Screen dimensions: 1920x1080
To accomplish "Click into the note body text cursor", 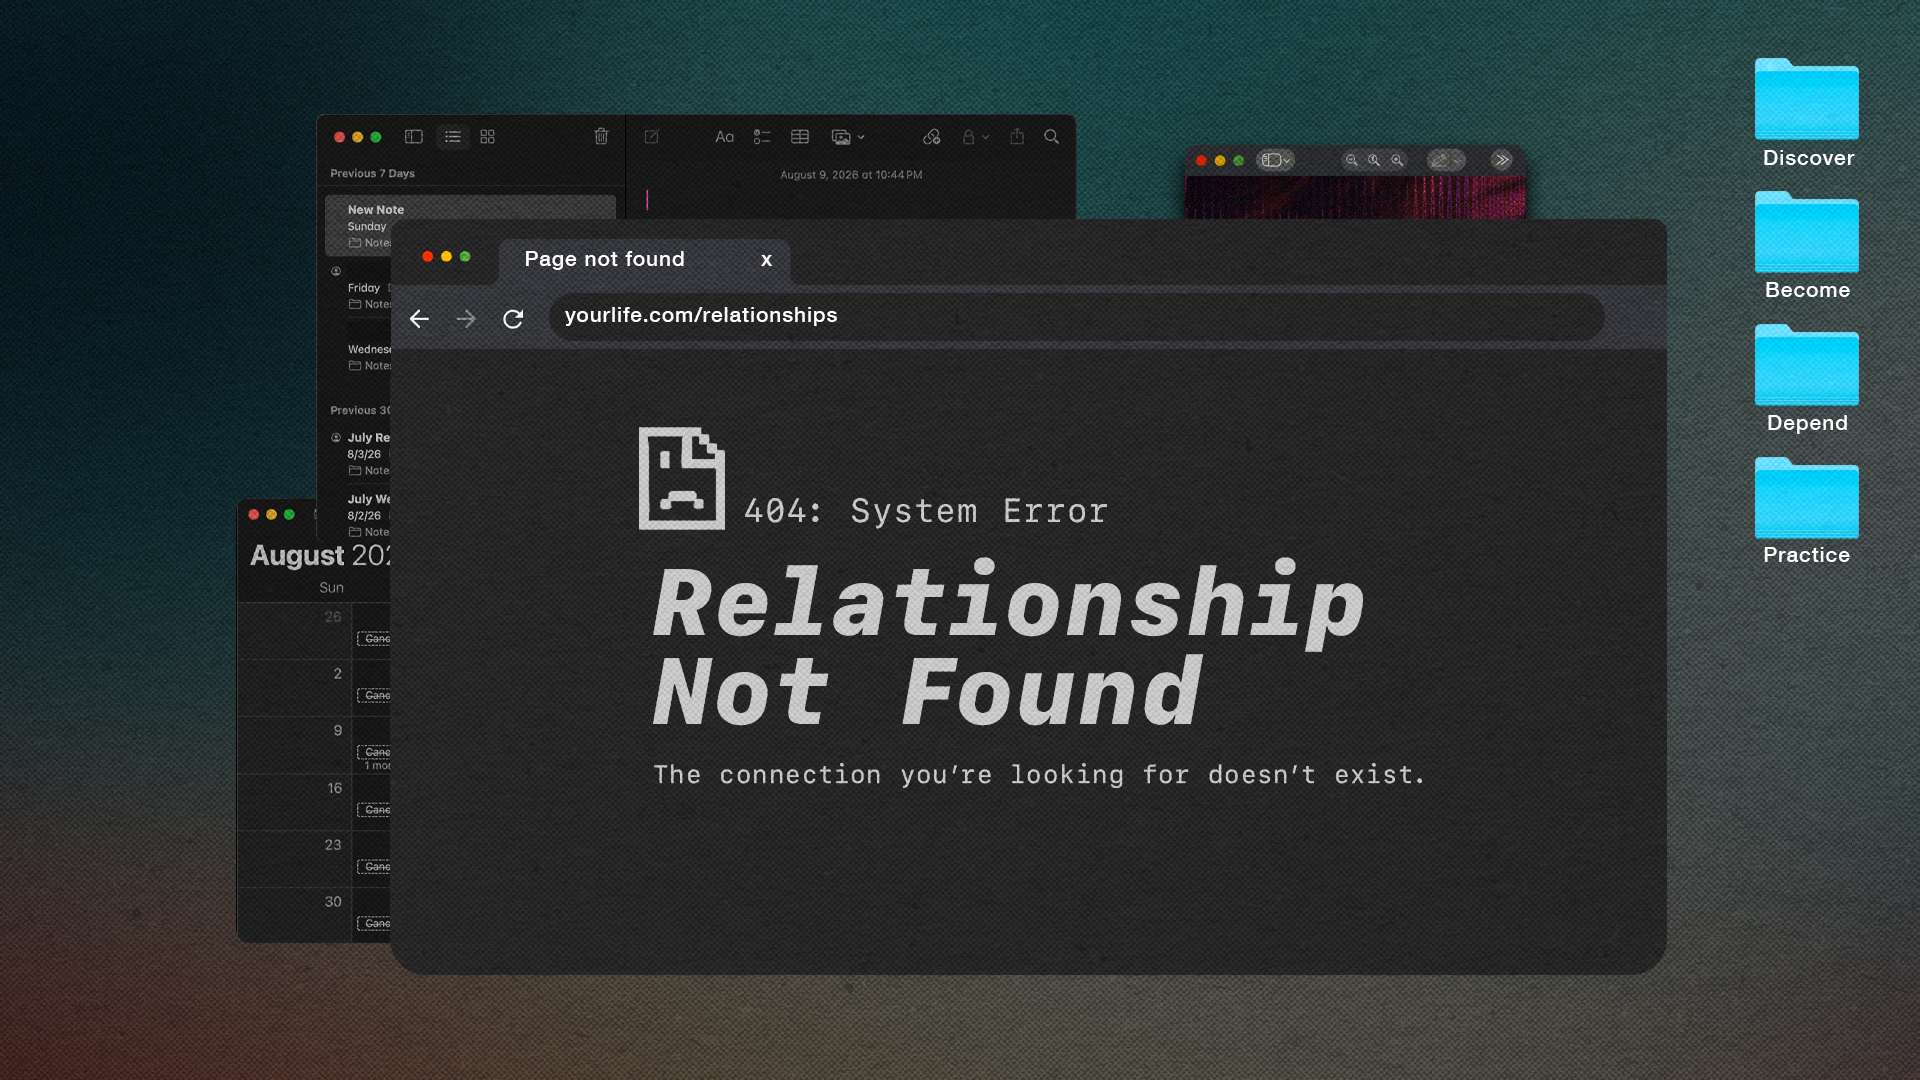I will [x=647, y=200].
